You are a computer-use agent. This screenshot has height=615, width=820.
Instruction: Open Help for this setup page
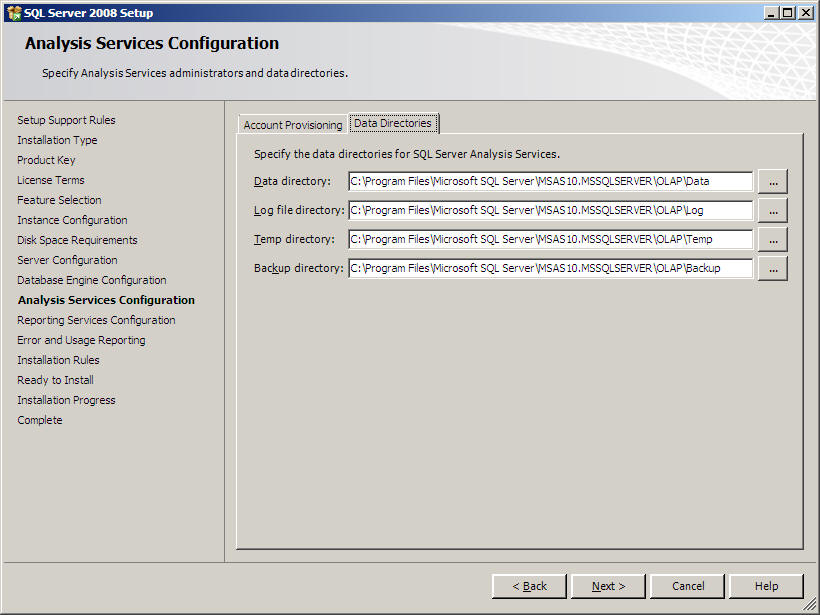(x=766, y=586)
